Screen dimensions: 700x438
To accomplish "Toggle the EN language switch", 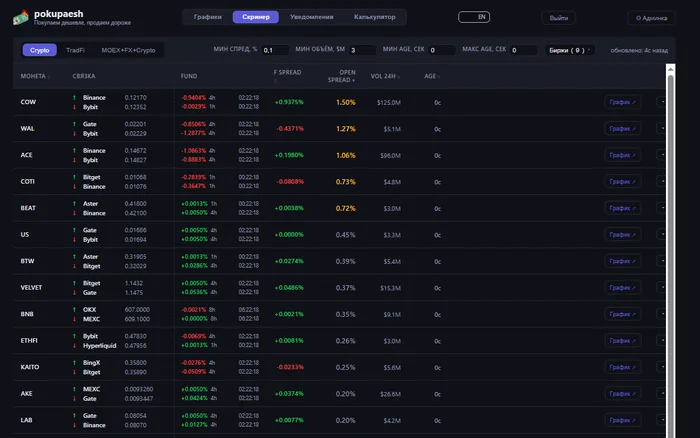I will click(474, 17).
